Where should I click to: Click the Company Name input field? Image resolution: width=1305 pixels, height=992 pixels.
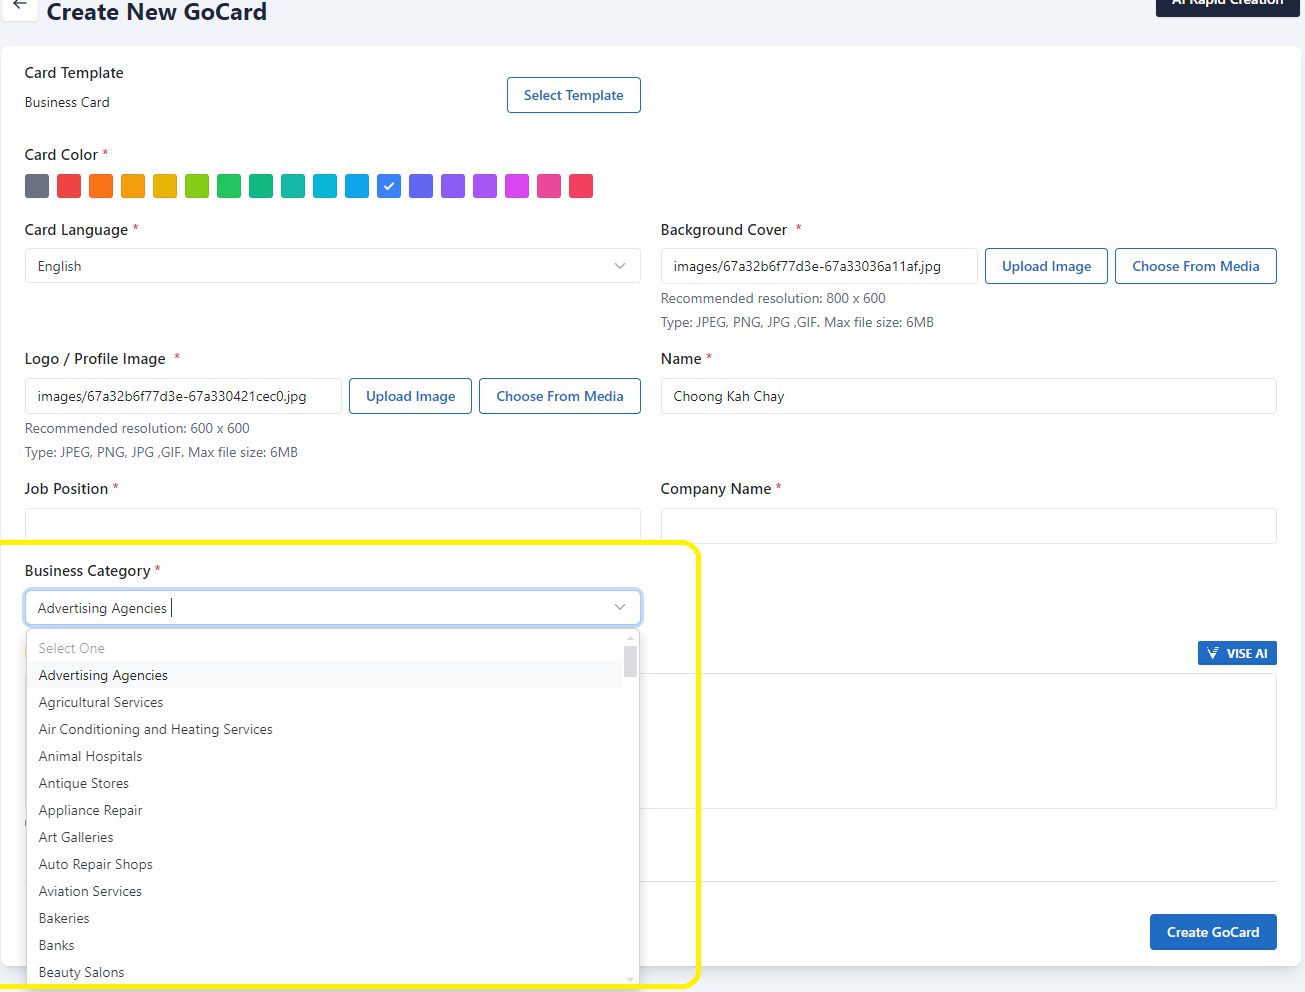click(968, 526)
